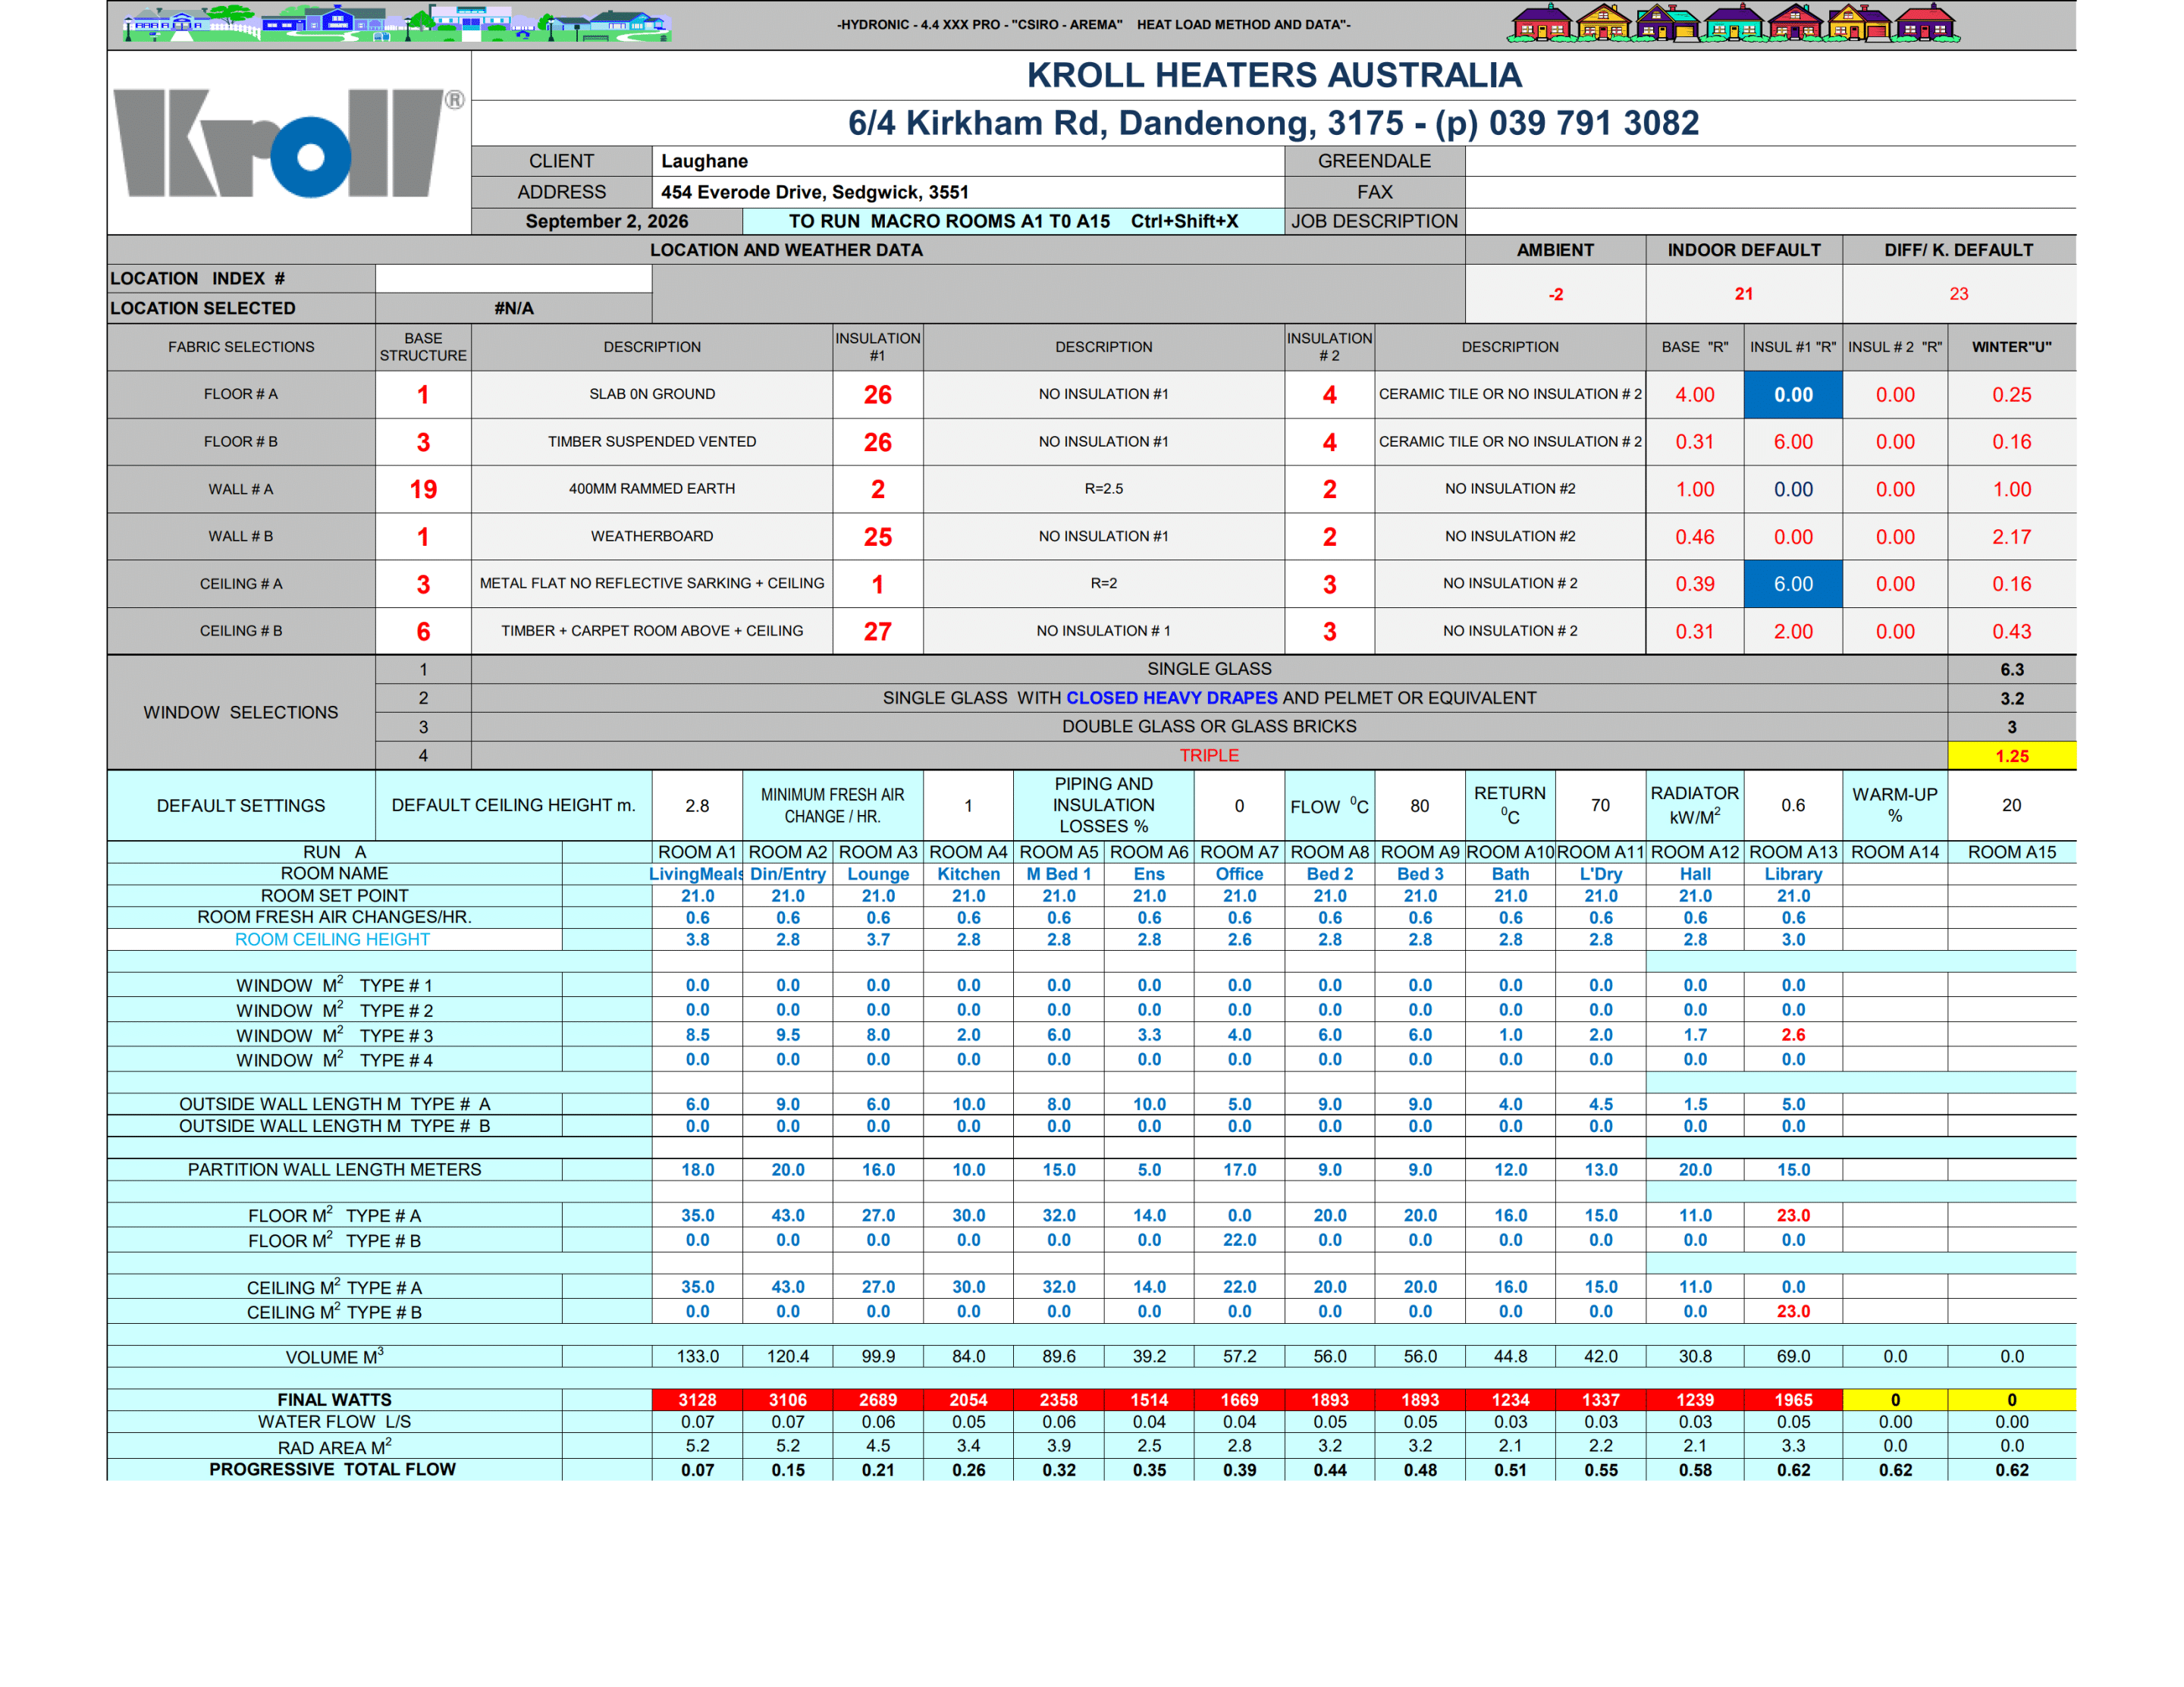Image resolution: width=2184 pixels, height=1687 pixels.
Task: Click the 'ROOM CEILING HEIGHT' row label
Action: click(333, 940)
